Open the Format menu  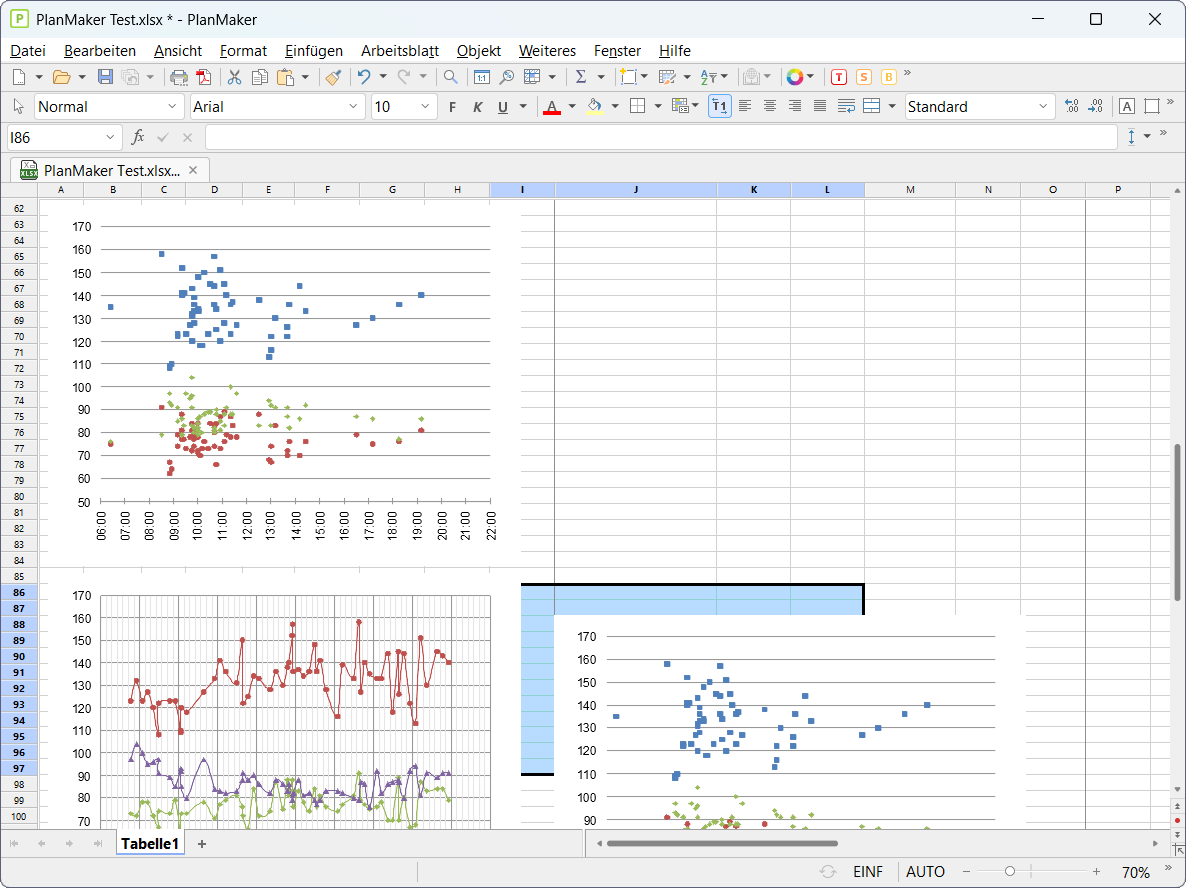[x=244, y=51]
